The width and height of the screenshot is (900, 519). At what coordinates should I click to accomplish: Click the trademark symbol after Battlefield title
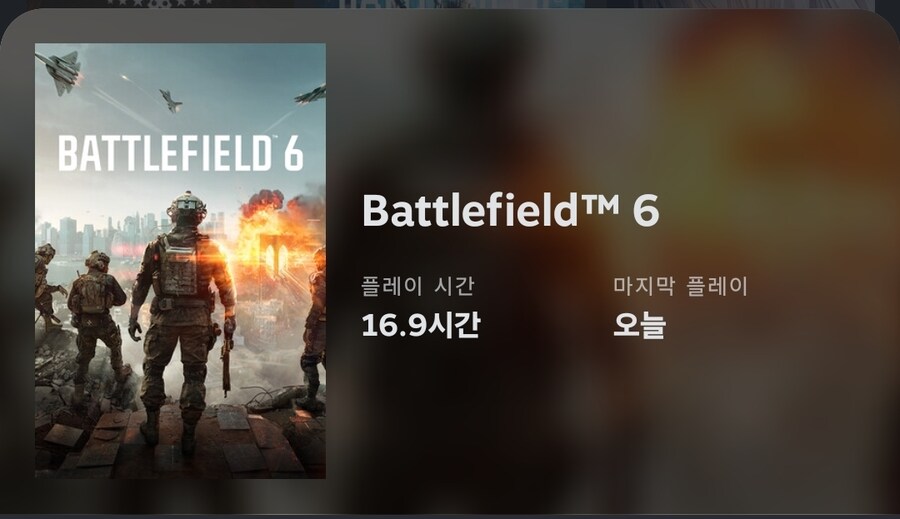pyautogui.click(x=599, y=203)
